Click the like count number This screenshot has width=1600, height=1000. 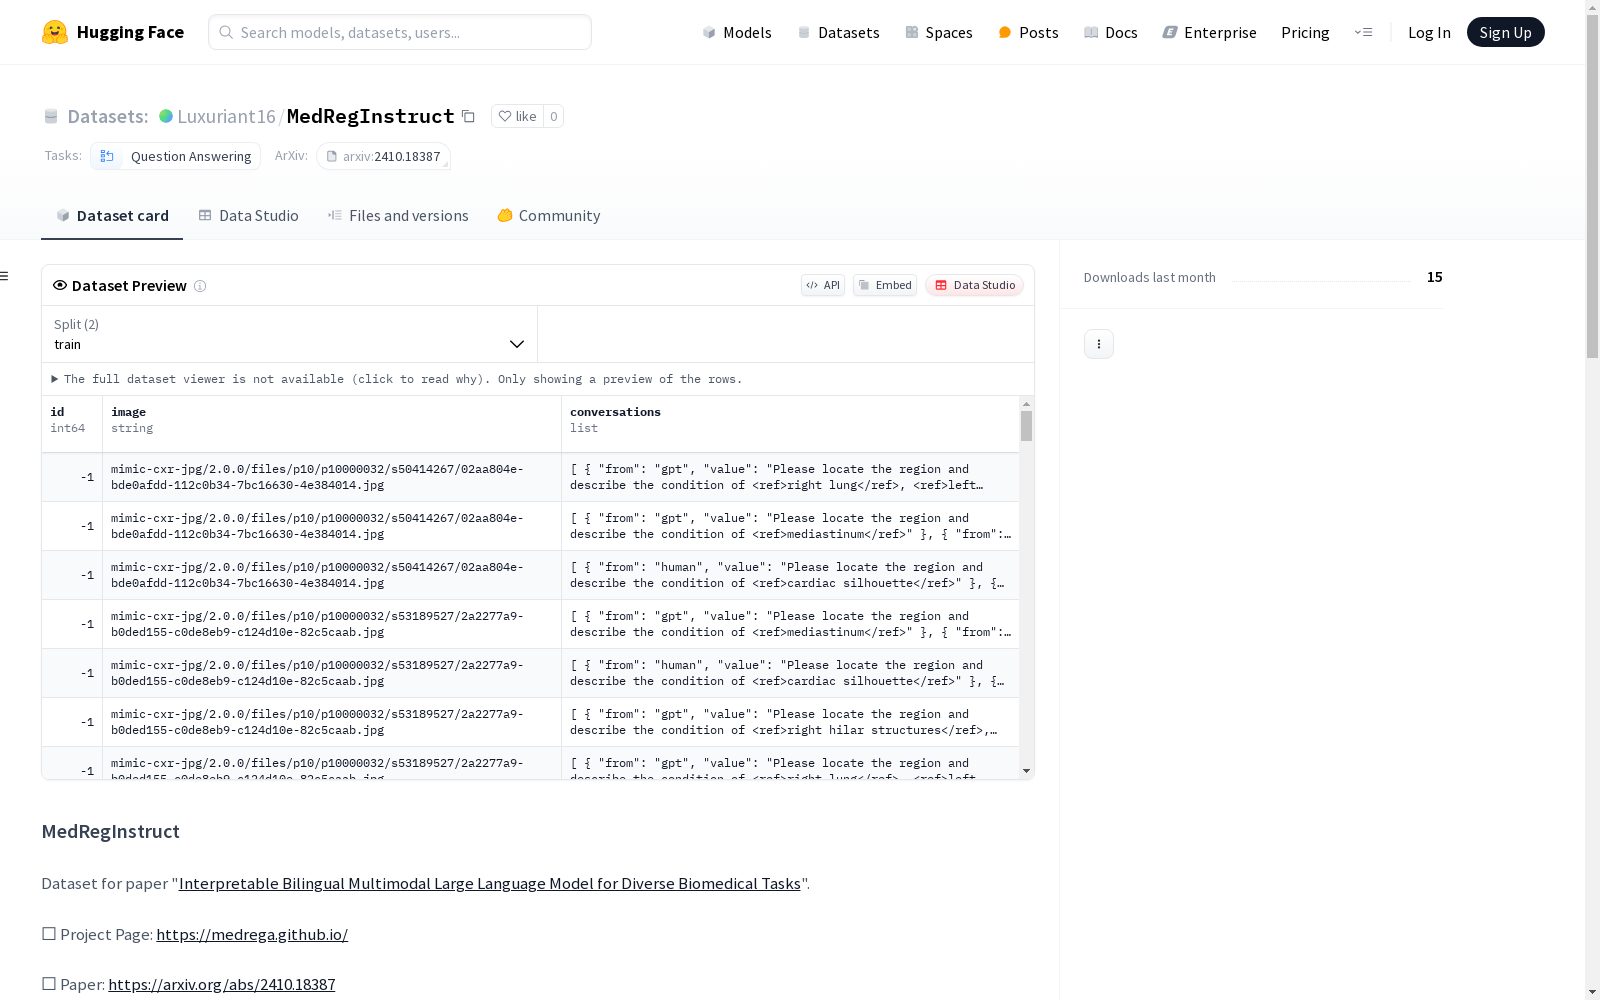point(554,116)
